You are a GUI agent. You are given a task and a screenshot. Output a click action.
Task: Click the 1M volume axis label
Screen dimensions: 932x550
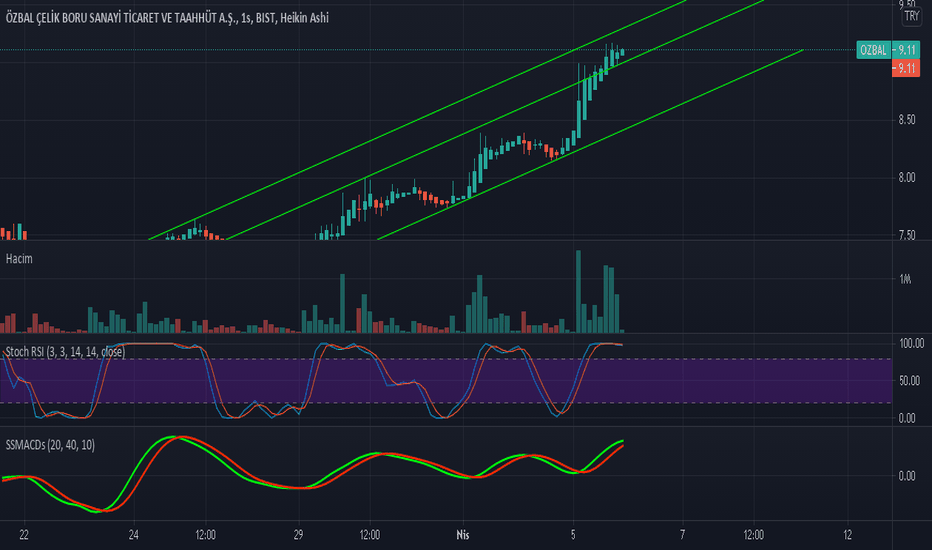(905, 279)
